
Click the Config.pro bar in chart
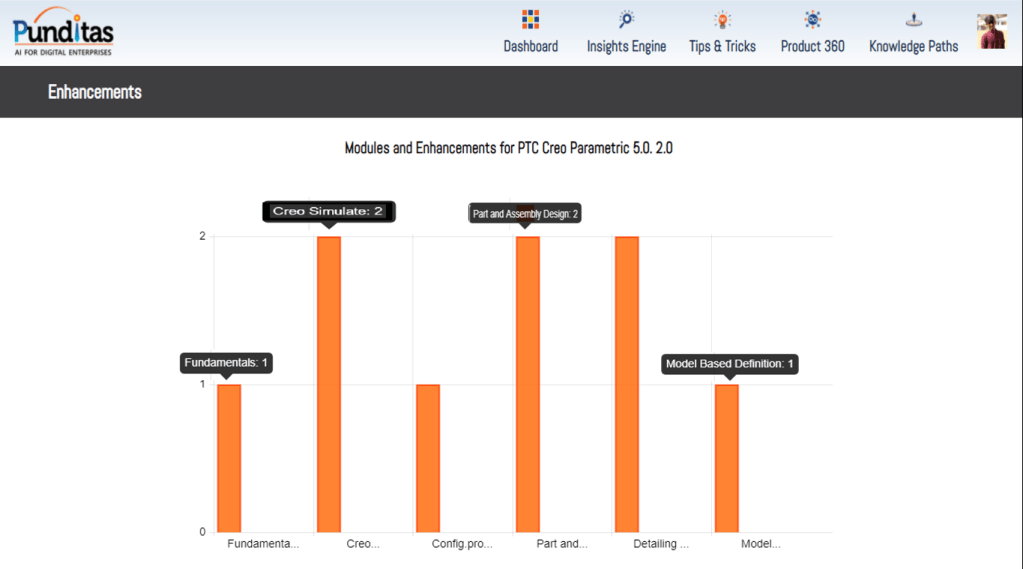pos(428,458)
